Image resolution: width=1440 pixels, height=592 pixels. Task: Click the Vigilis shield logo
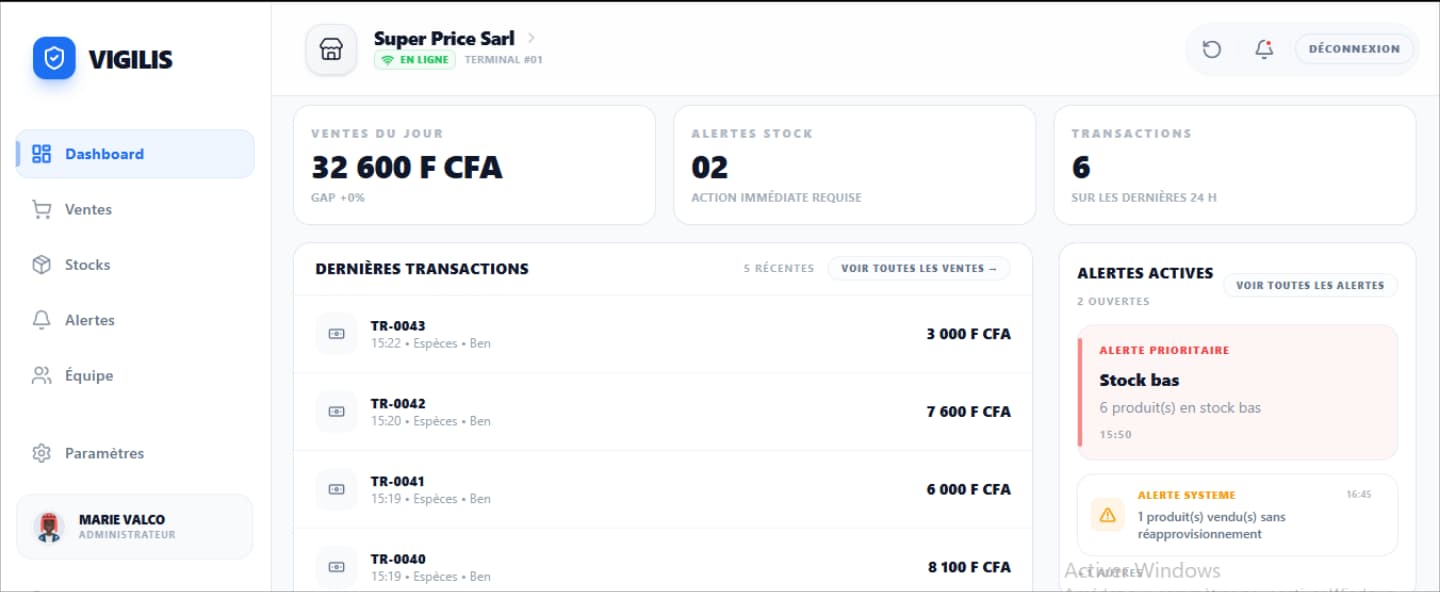54,58
